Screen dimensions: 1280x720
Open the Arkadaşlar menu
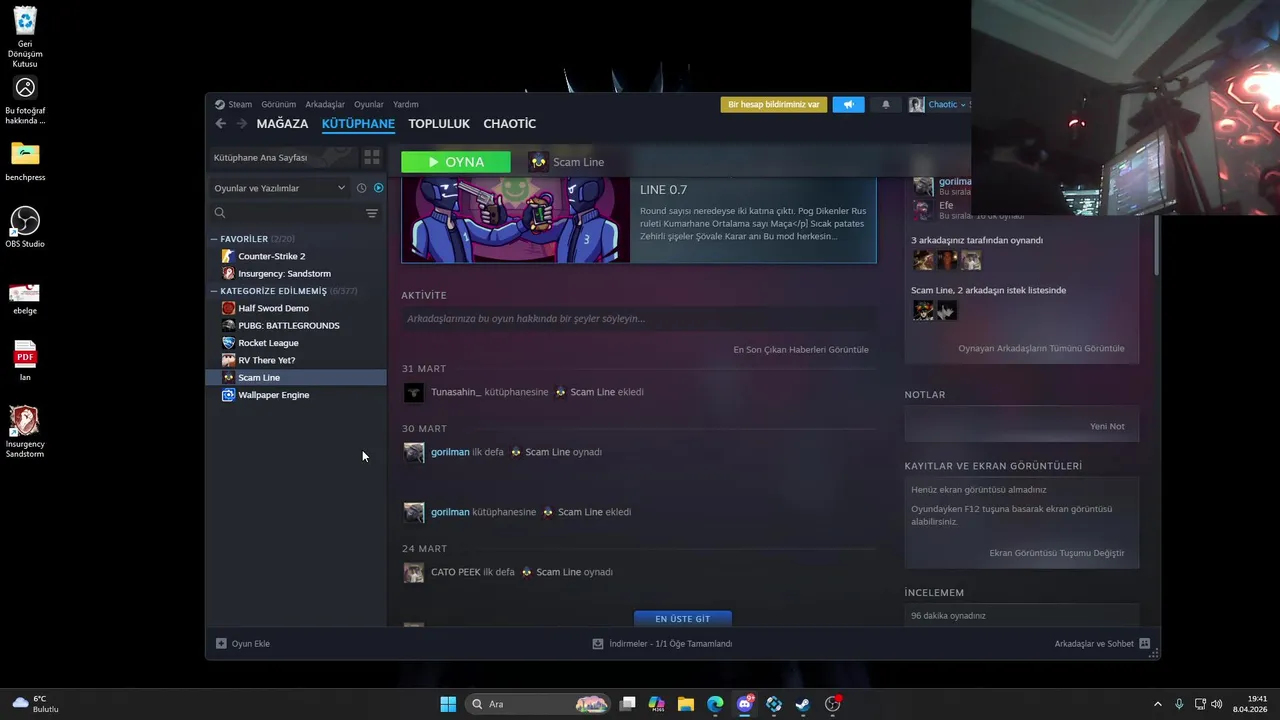click(x=325, y=104)
